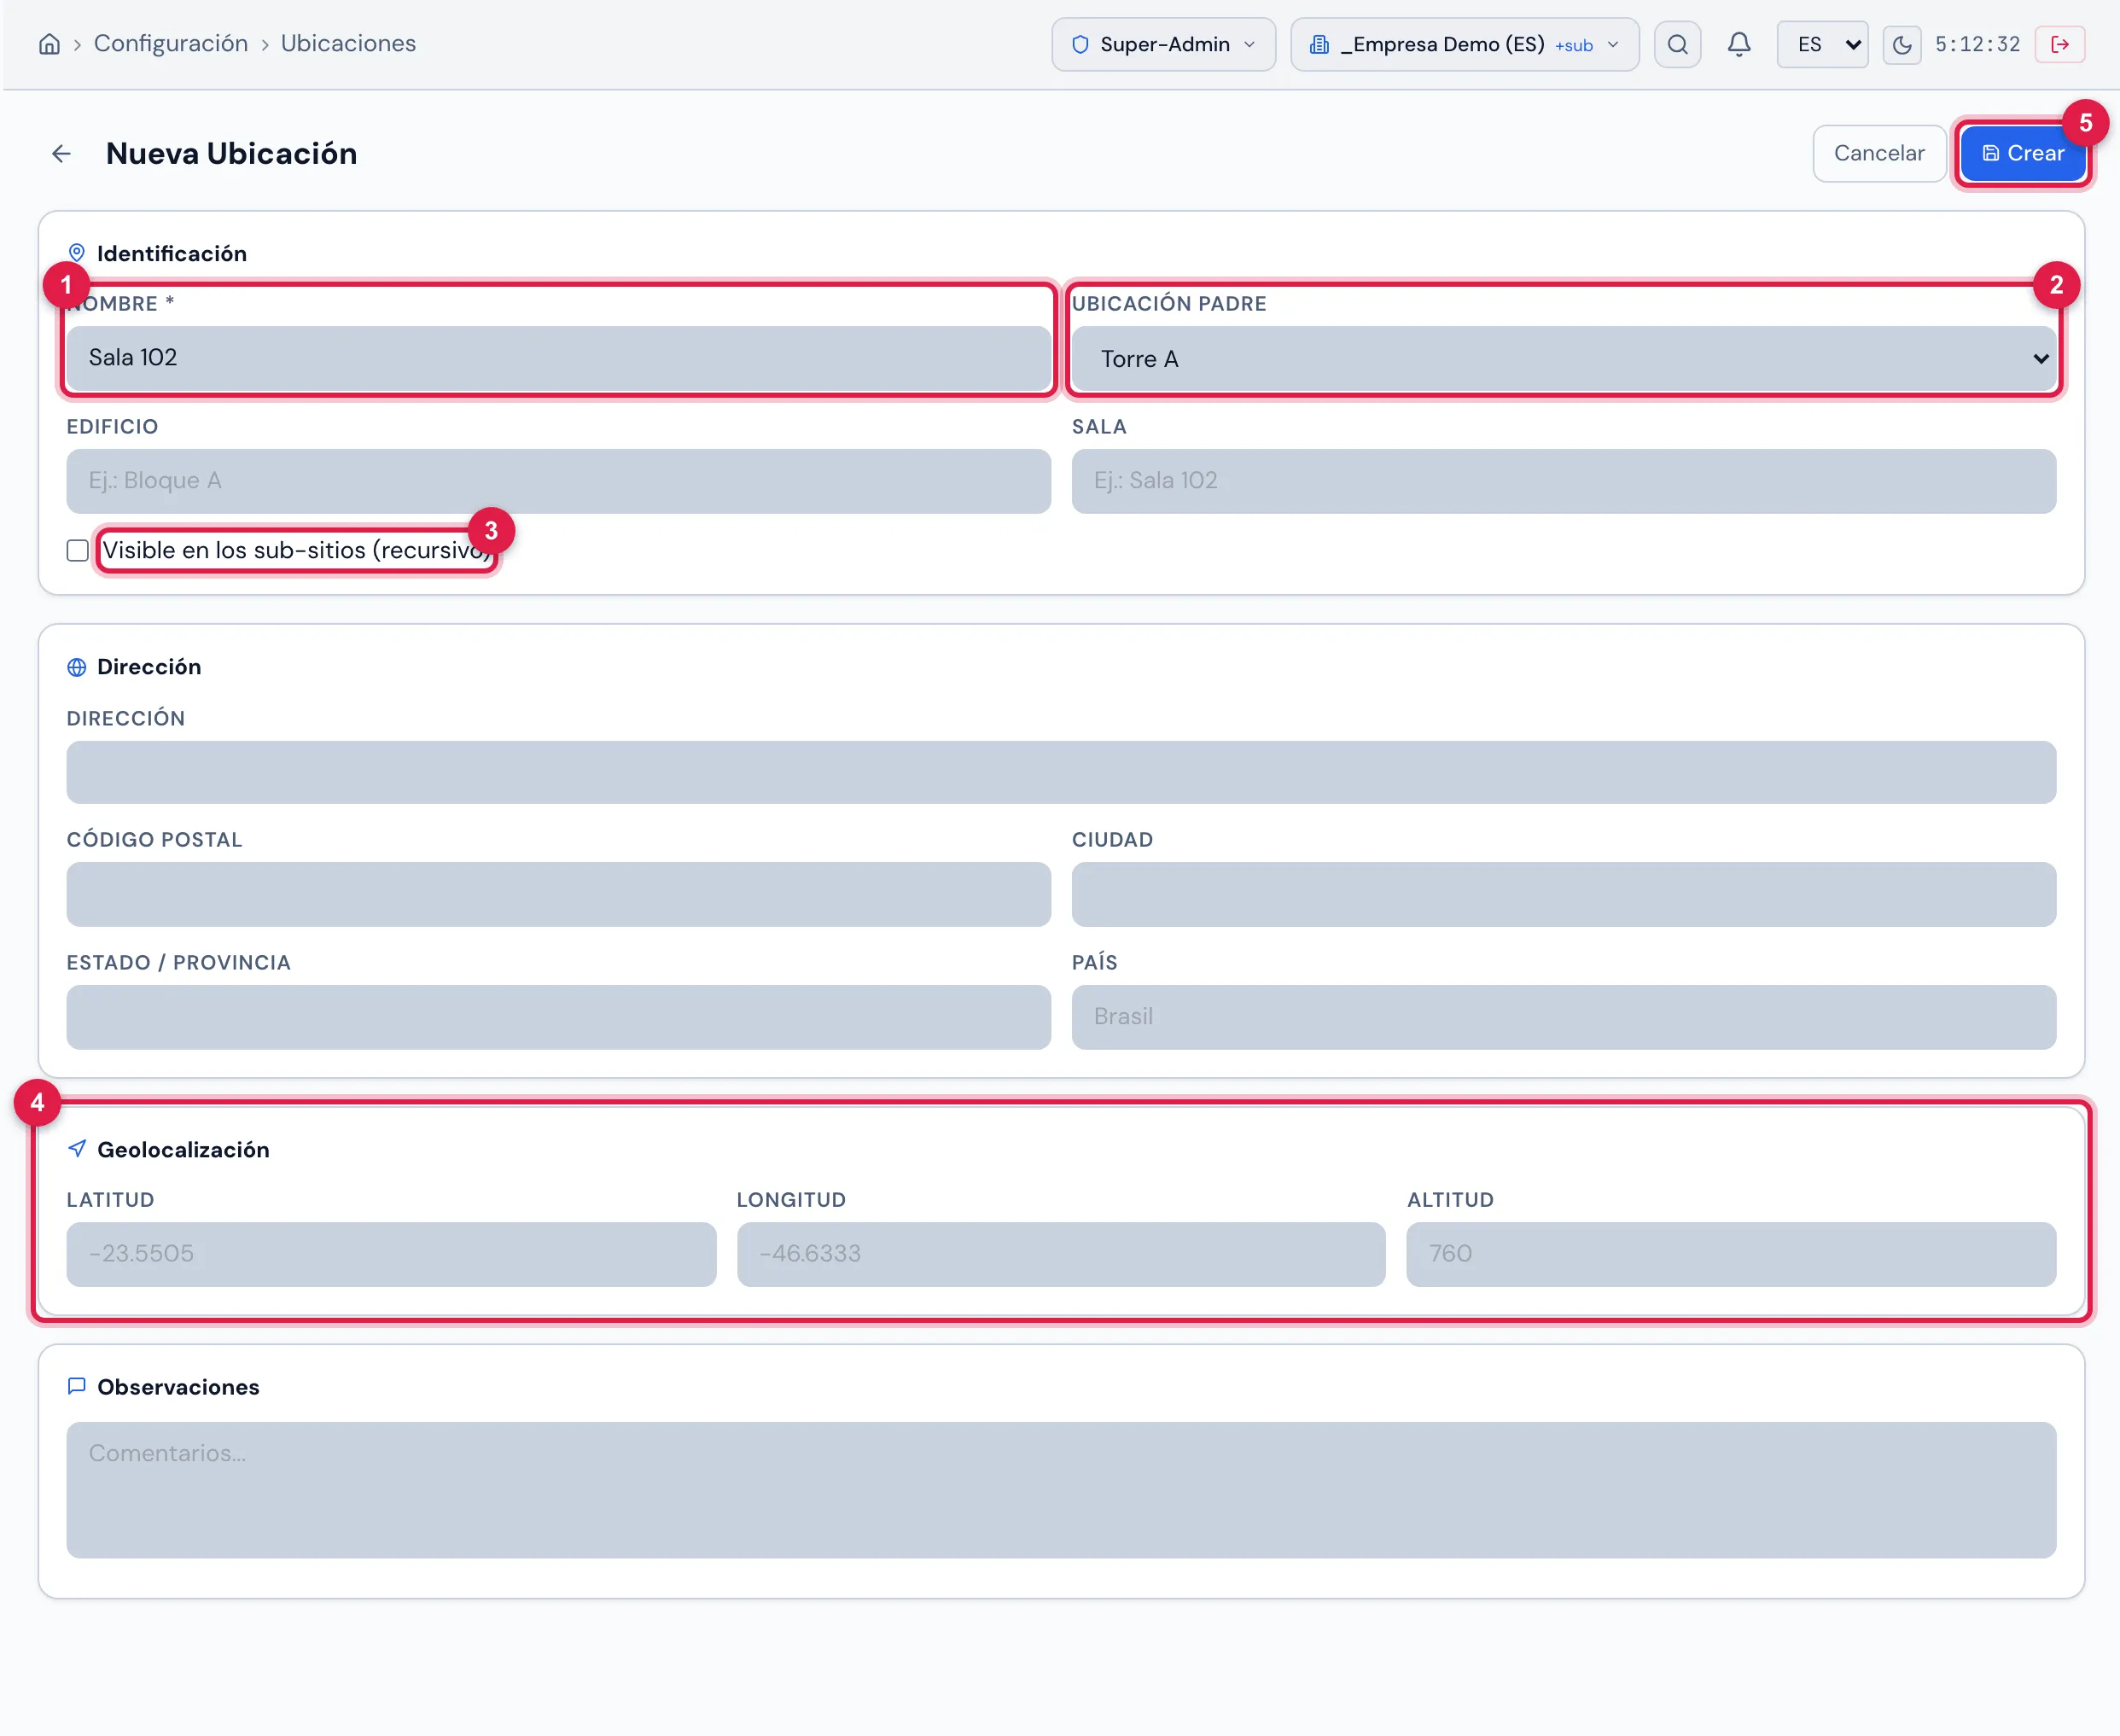Click the Latitud field
This screenshot has height=1736, width=2120.
click(391, 1254)
